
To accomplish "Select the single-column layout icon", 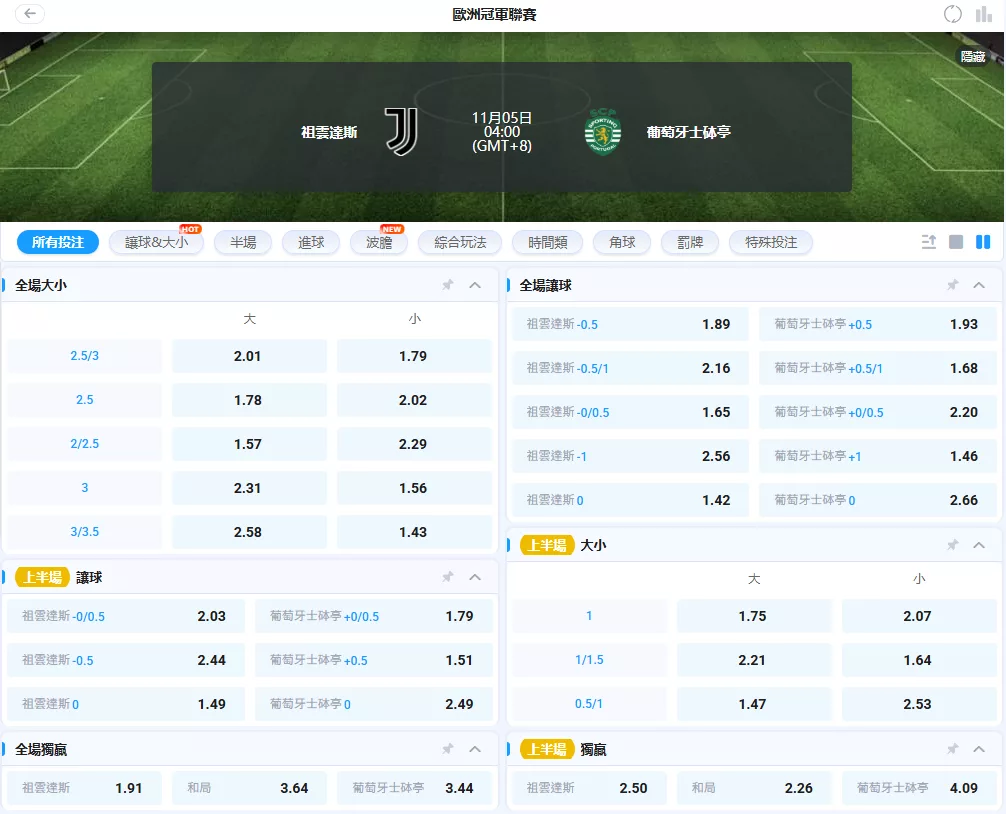I will [958, 241].
